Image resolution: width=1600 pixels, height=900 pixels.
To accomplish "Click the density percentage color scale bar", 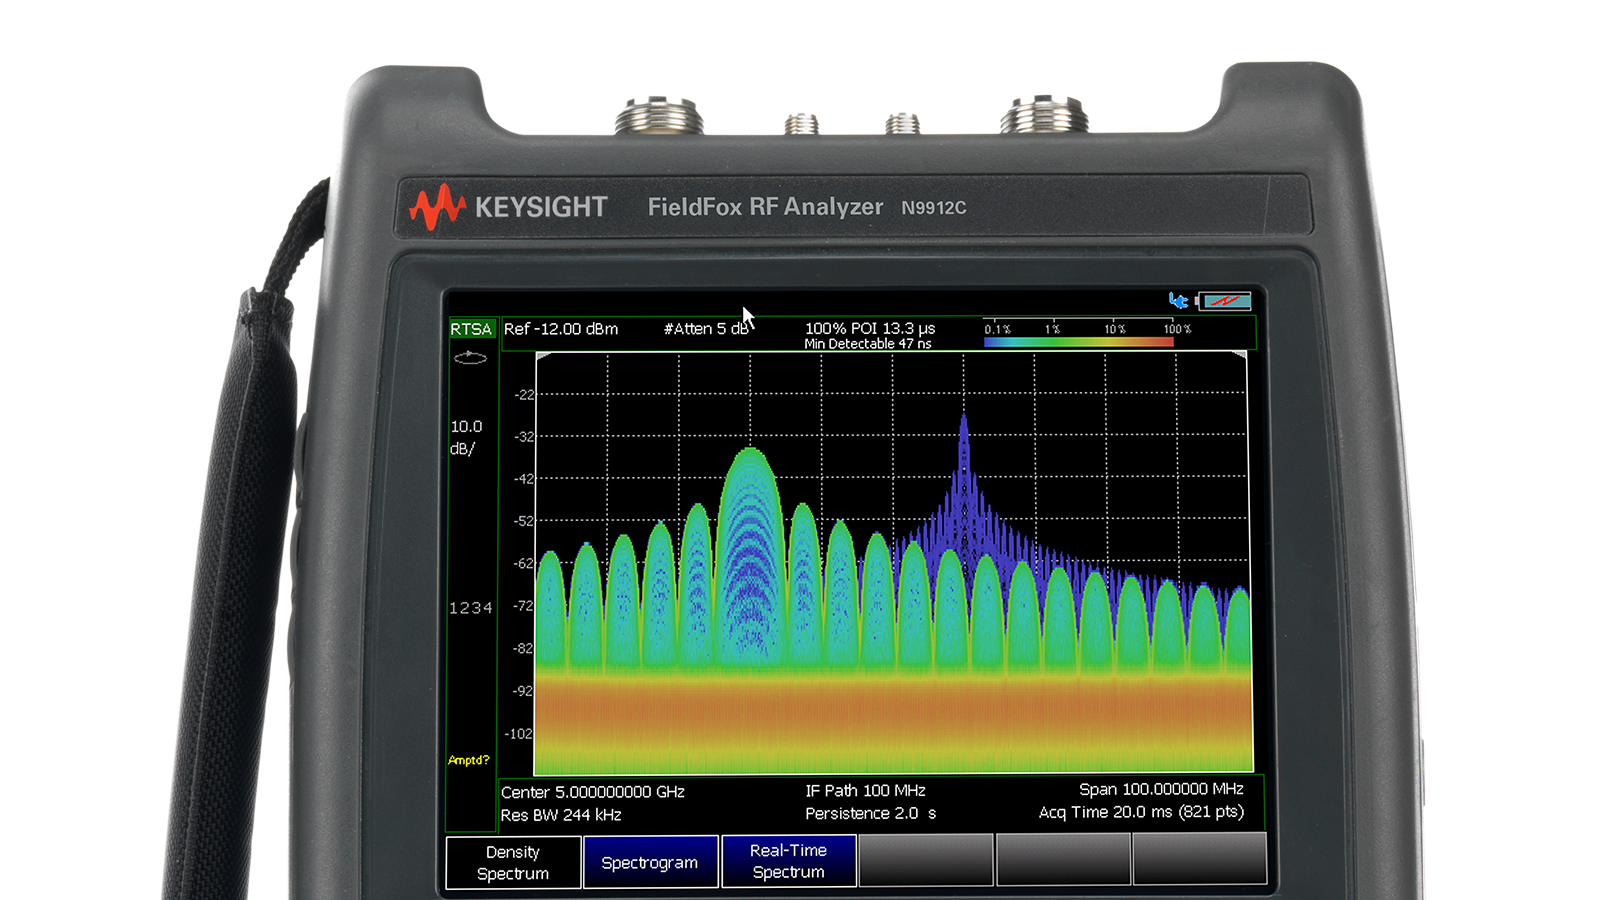I will (1080, 340).
